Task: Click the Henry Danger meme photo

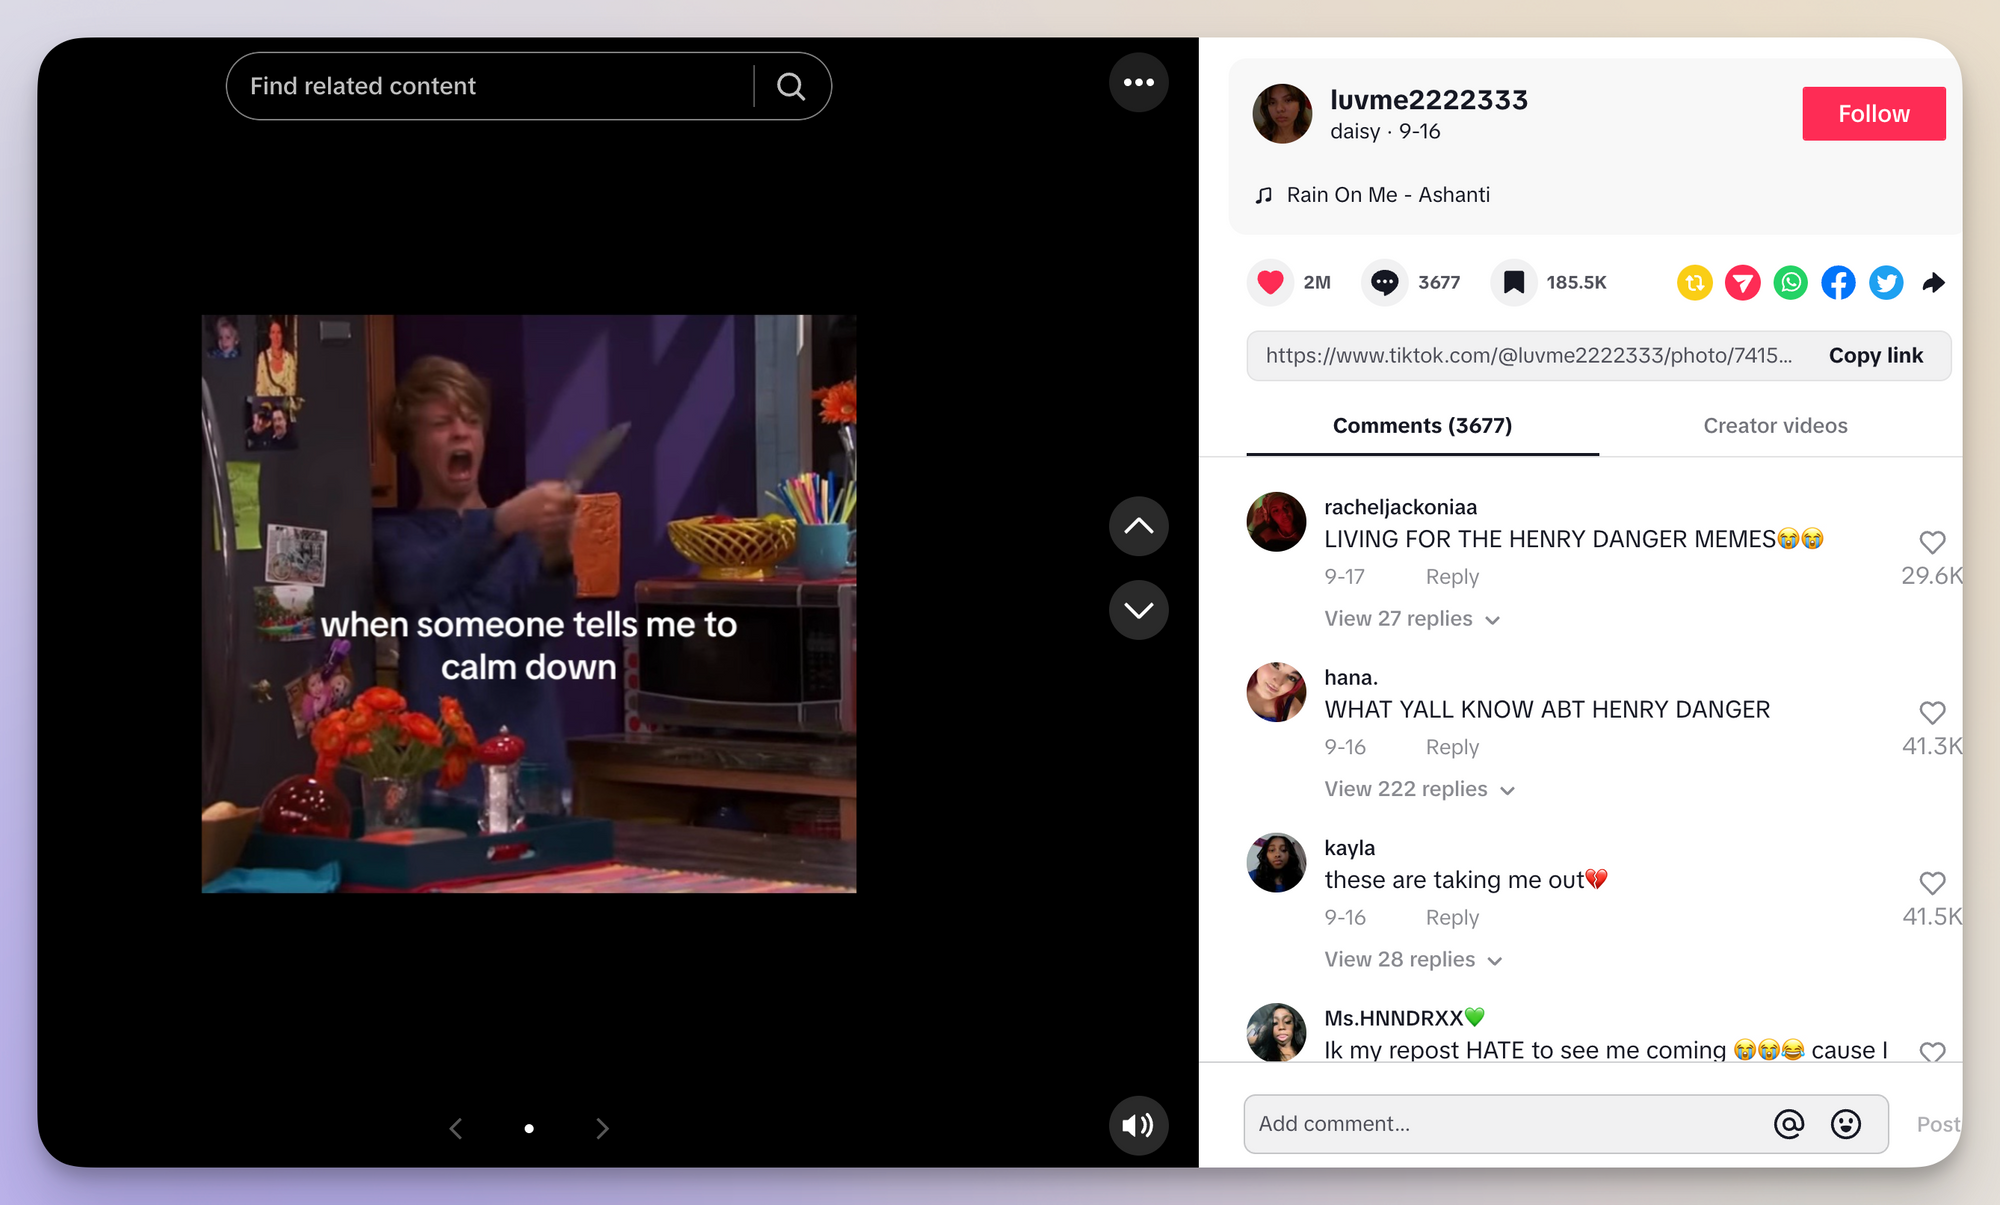Action: pyautogui.click(x=528, y=604)
